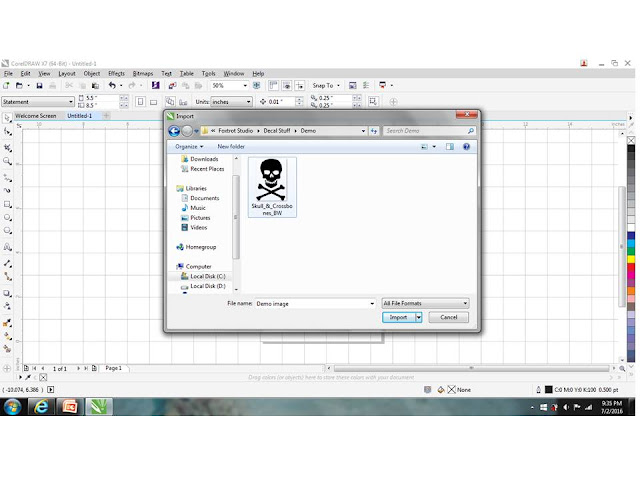Select the Zoom tool in toolbox

coord(7,161)
